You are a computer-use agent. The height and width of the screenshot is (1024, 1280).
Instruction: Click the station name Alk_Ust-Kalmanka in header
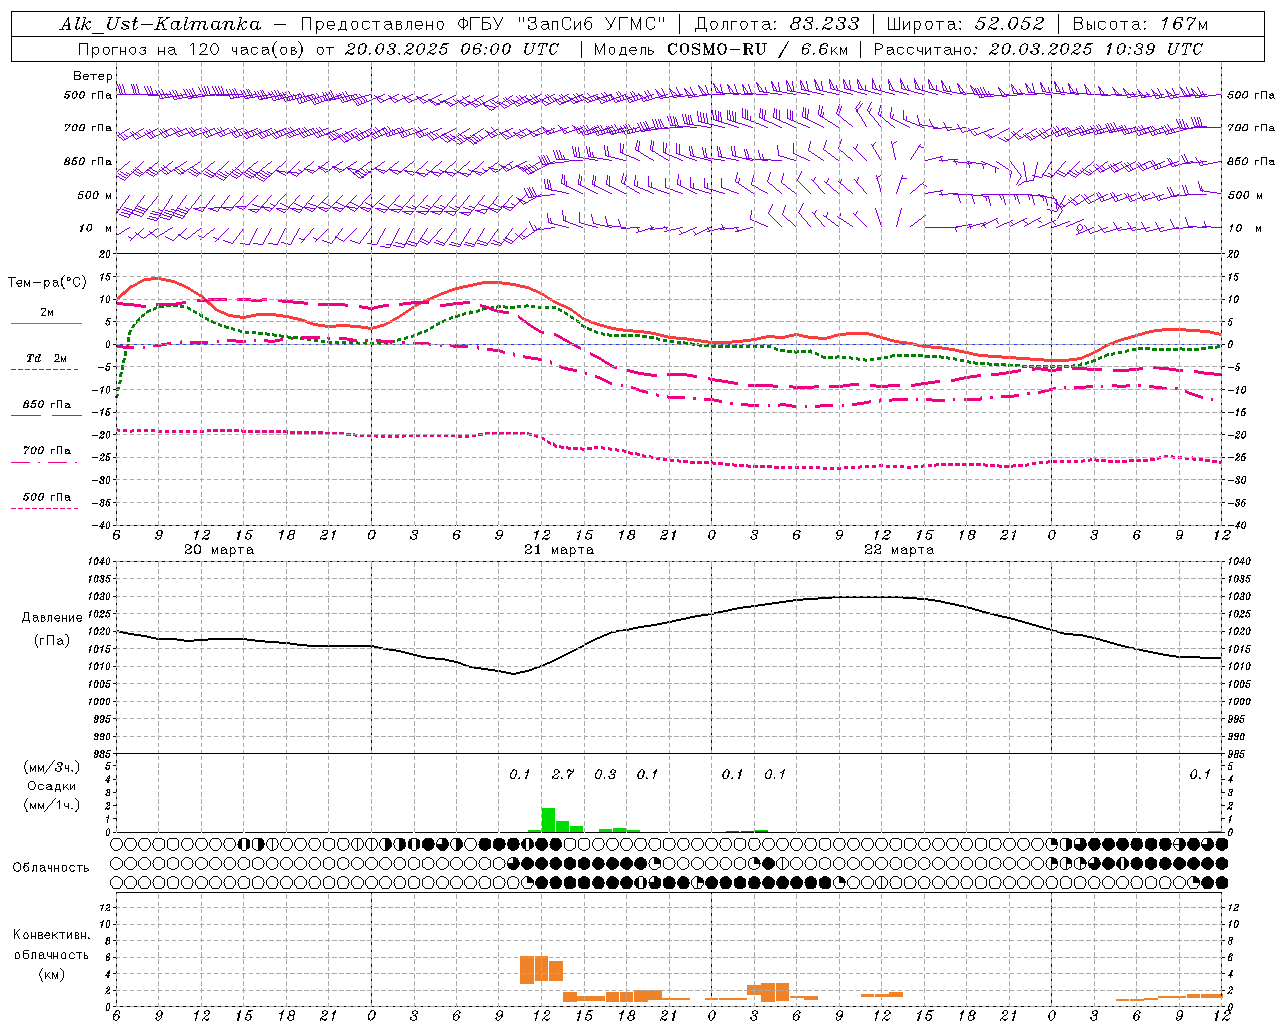(x=160, y=24)
